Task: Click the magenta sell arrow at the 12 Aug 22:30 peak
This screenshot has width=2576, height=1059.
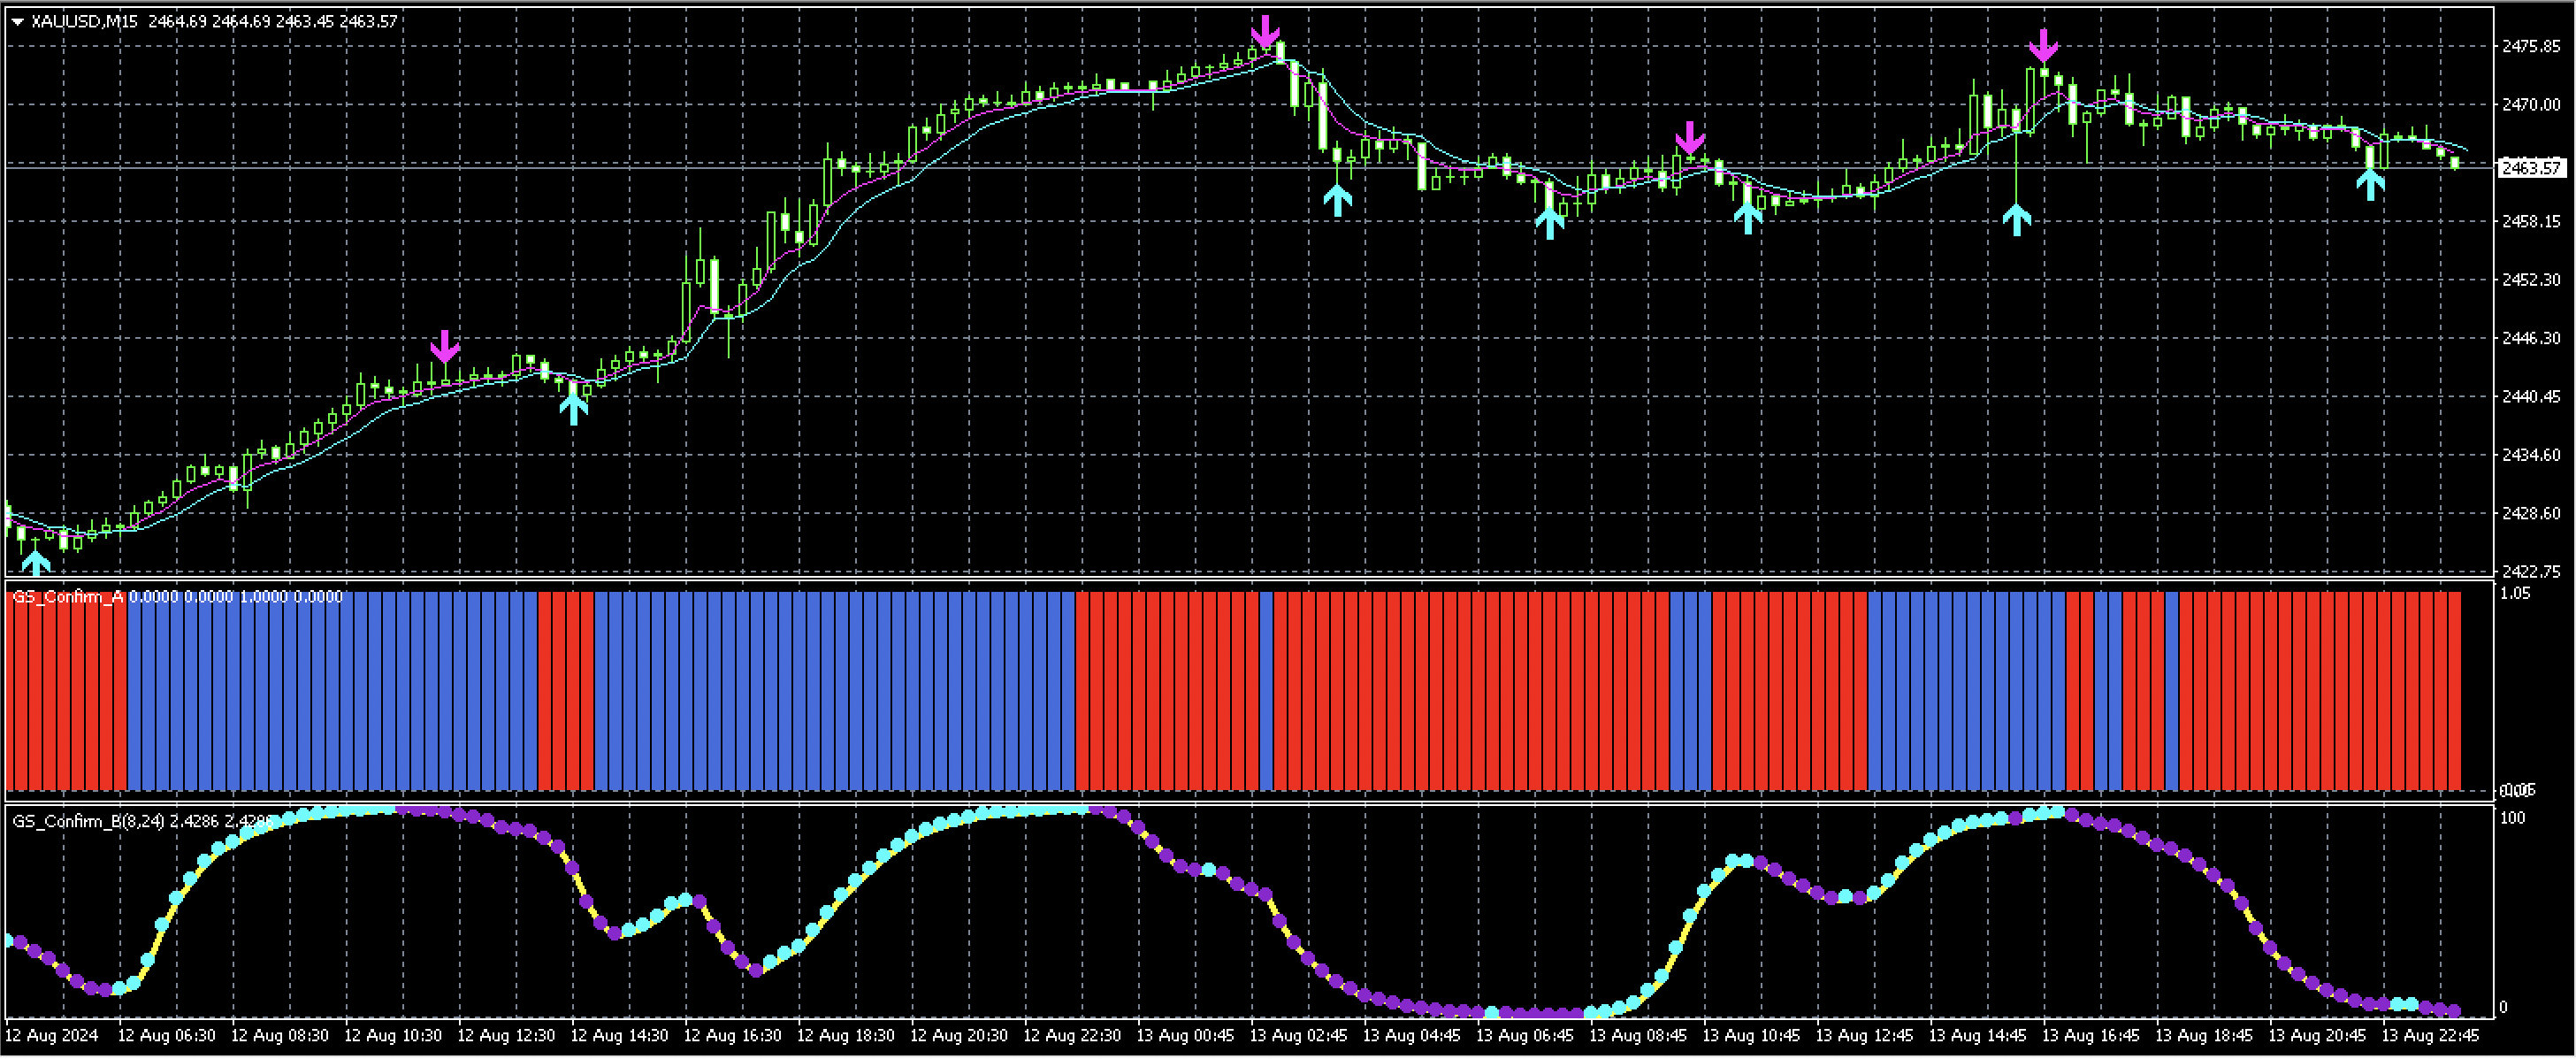Action: pyautogui.click(x=1267, y=30)
